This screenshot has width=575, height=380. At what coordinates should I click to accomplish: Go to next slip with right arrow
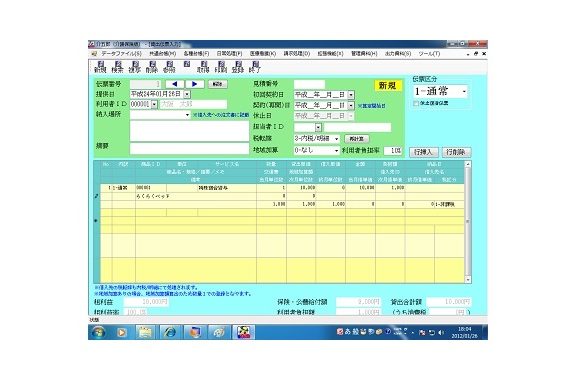195,84
